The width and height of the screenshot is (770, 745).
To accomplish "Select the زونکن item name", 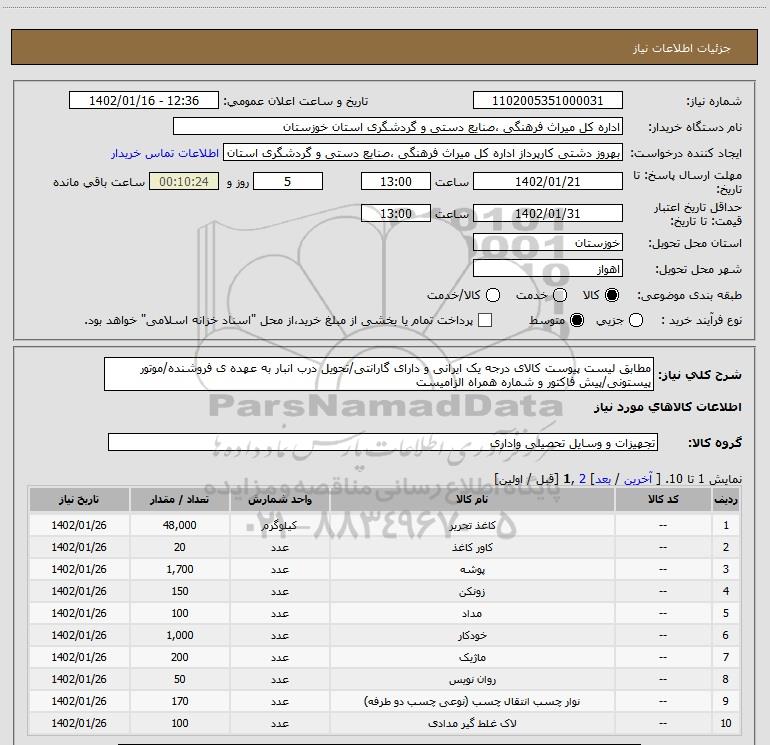I will coord(472,591).
